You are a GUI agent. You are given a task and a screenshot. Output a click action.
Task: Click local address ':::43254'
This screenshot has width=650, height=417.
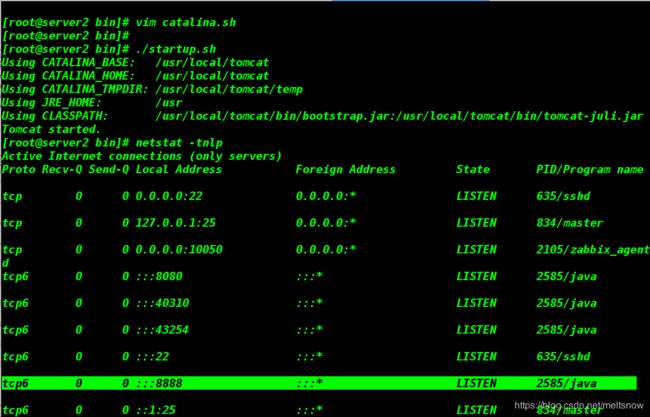click(162, 330)
